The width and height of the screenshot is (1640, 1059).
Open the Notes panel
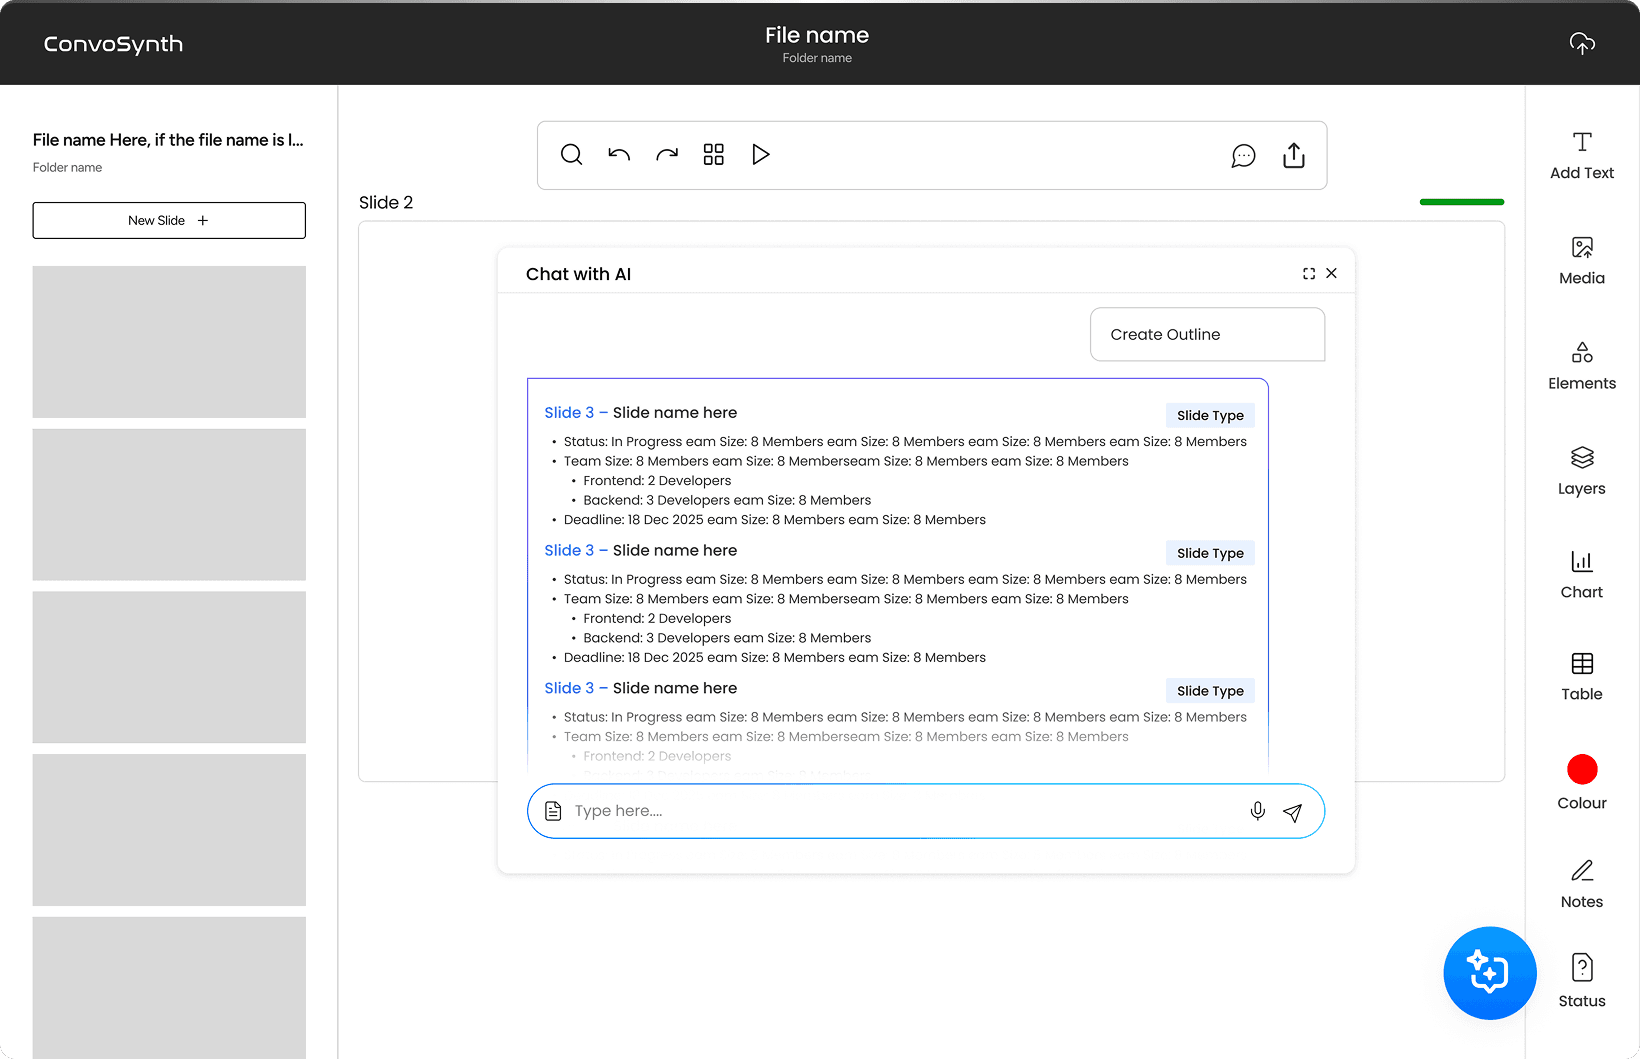(1581, 883)
